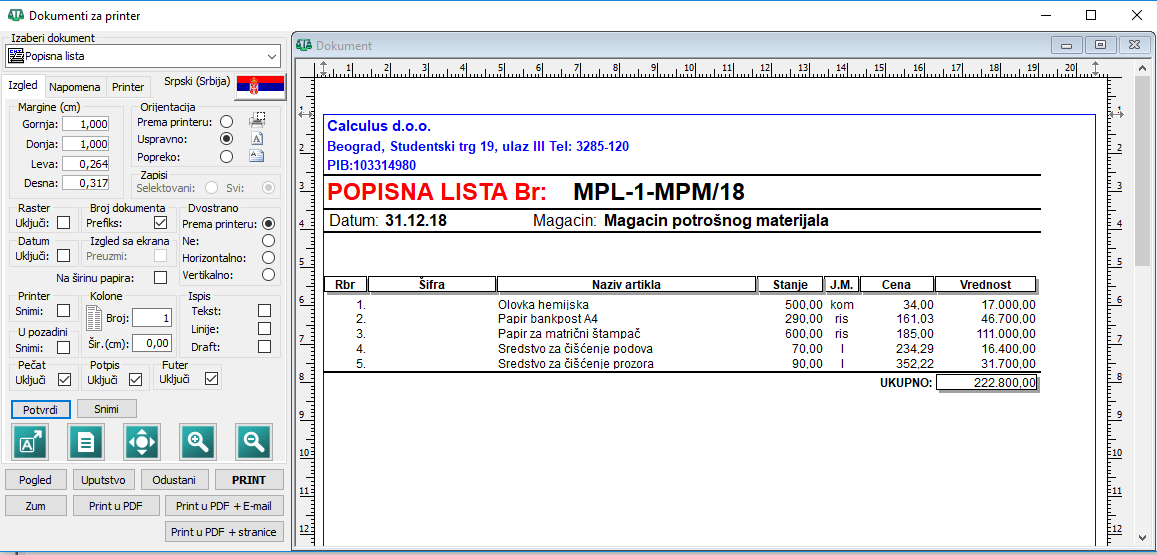The image size is (1157, 555).
Task: Click the Potvrdi button
Action: tap(41, 409)
